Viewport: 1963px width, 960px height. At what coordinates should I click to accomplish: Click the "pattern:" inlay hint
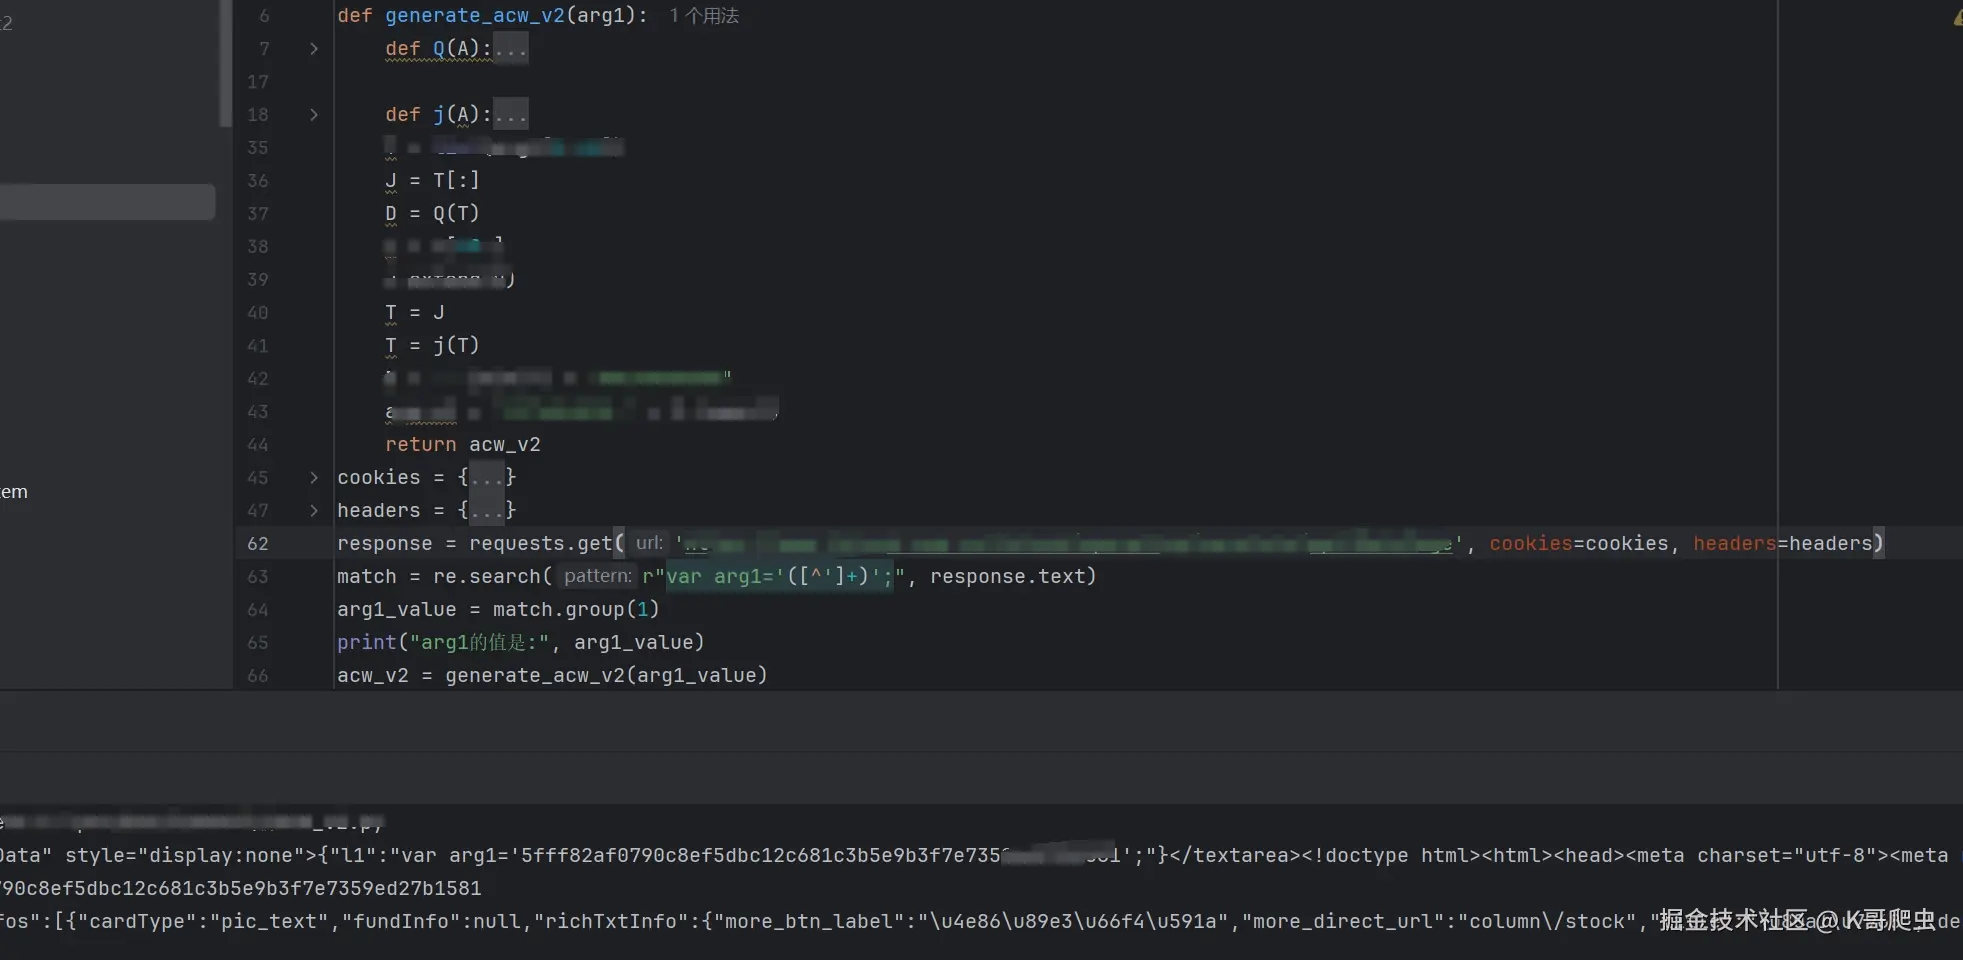point(597,576)
